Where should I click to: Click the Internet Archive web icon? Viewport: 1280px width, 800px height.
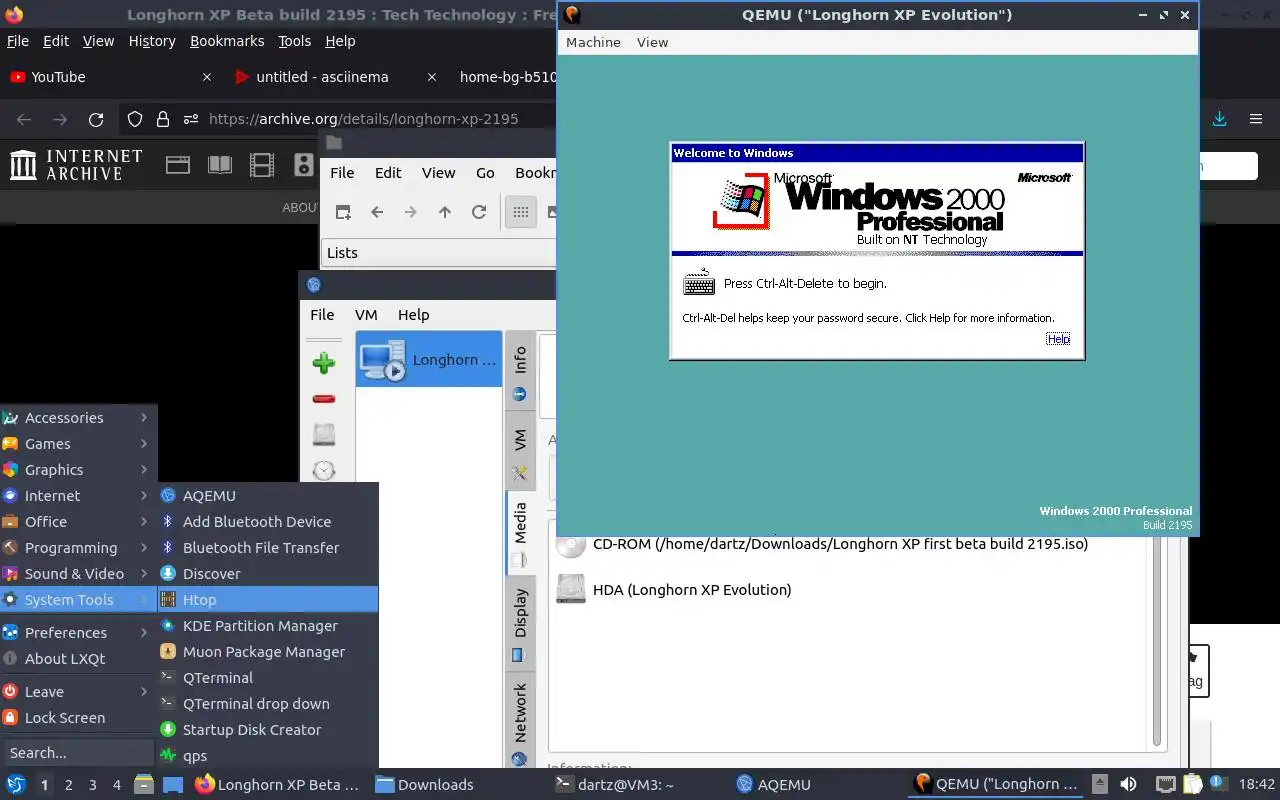178,165
